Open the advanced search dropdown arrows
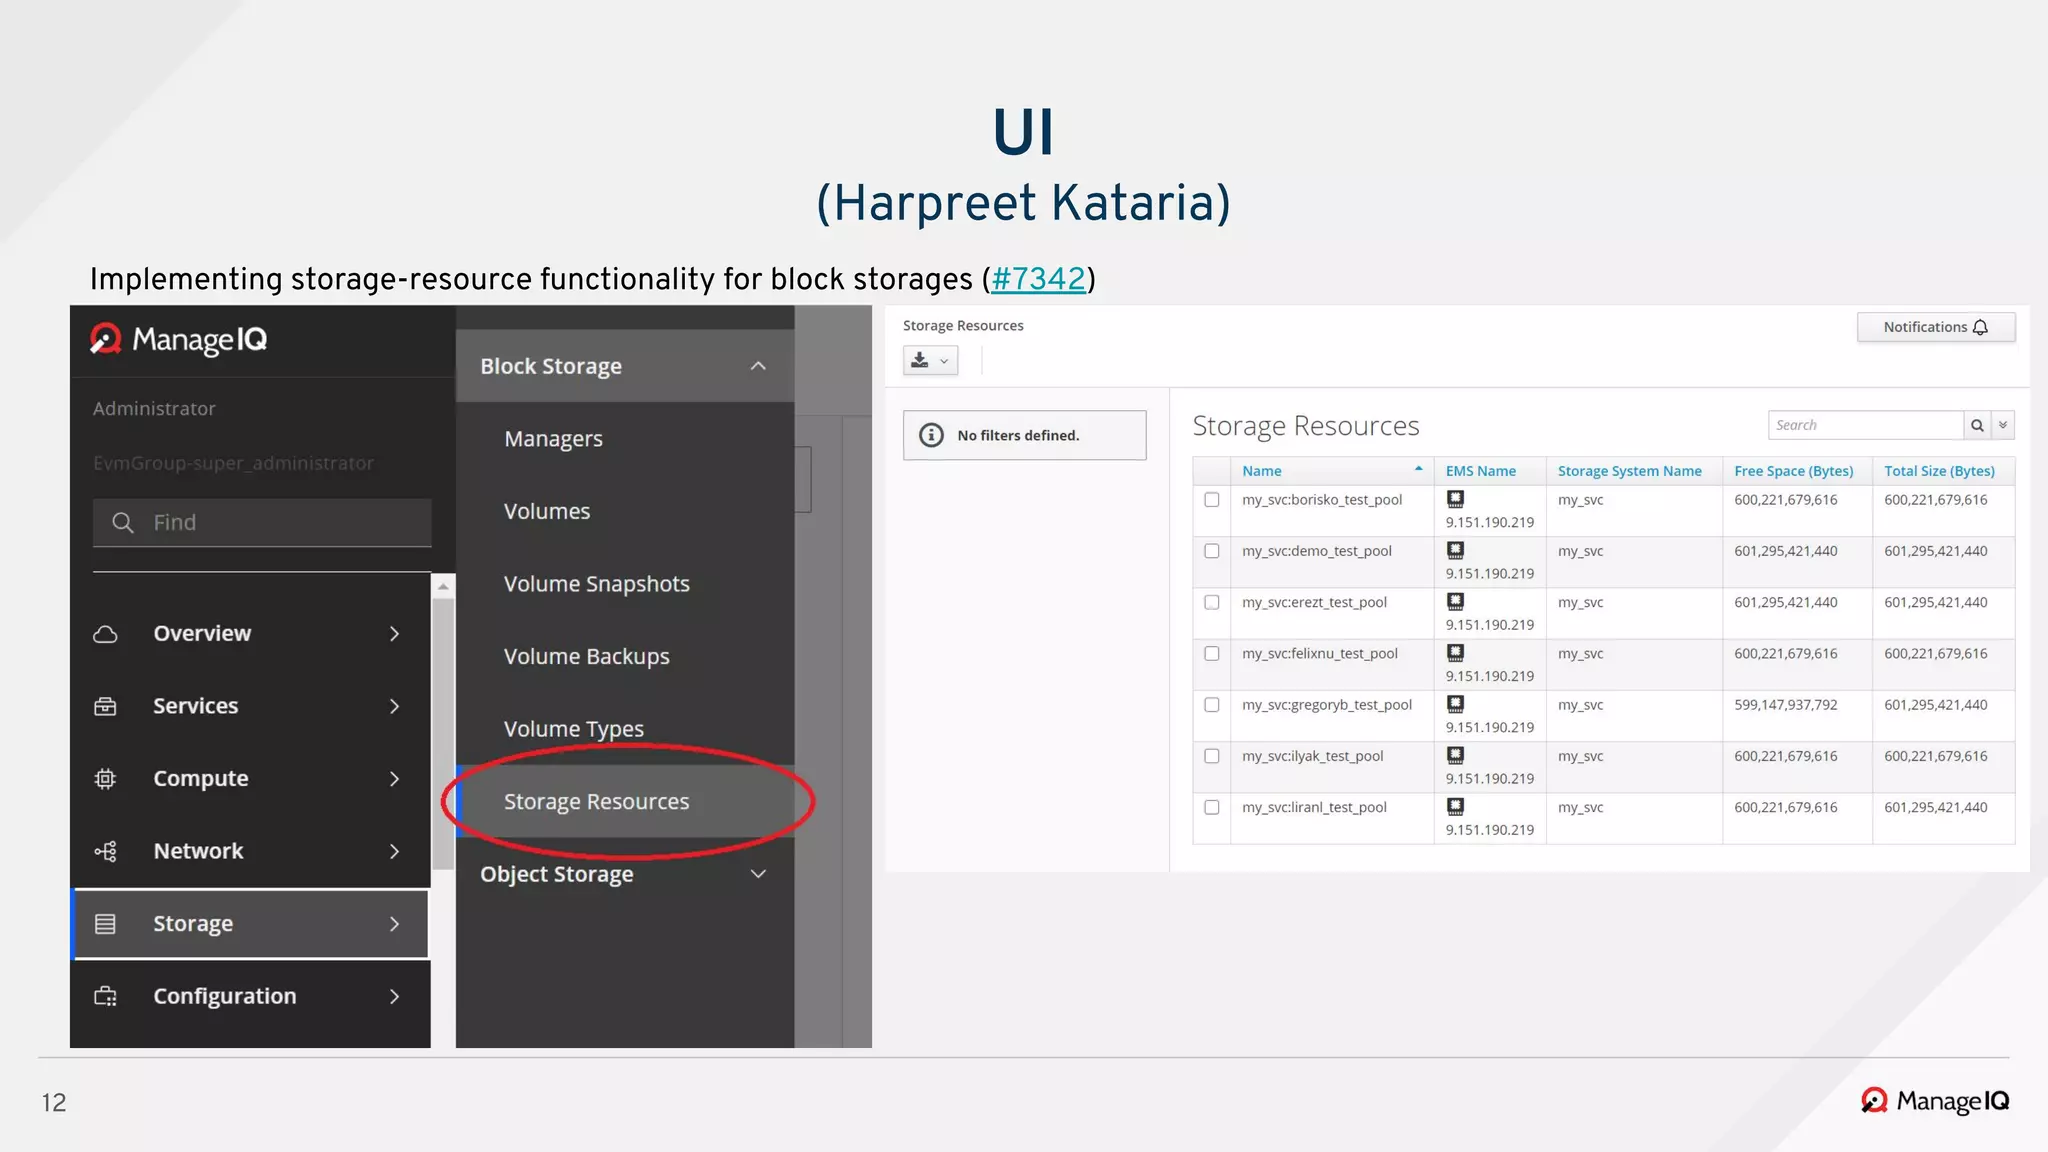Screen dimensions: 2048x1152 point(2003,425)
